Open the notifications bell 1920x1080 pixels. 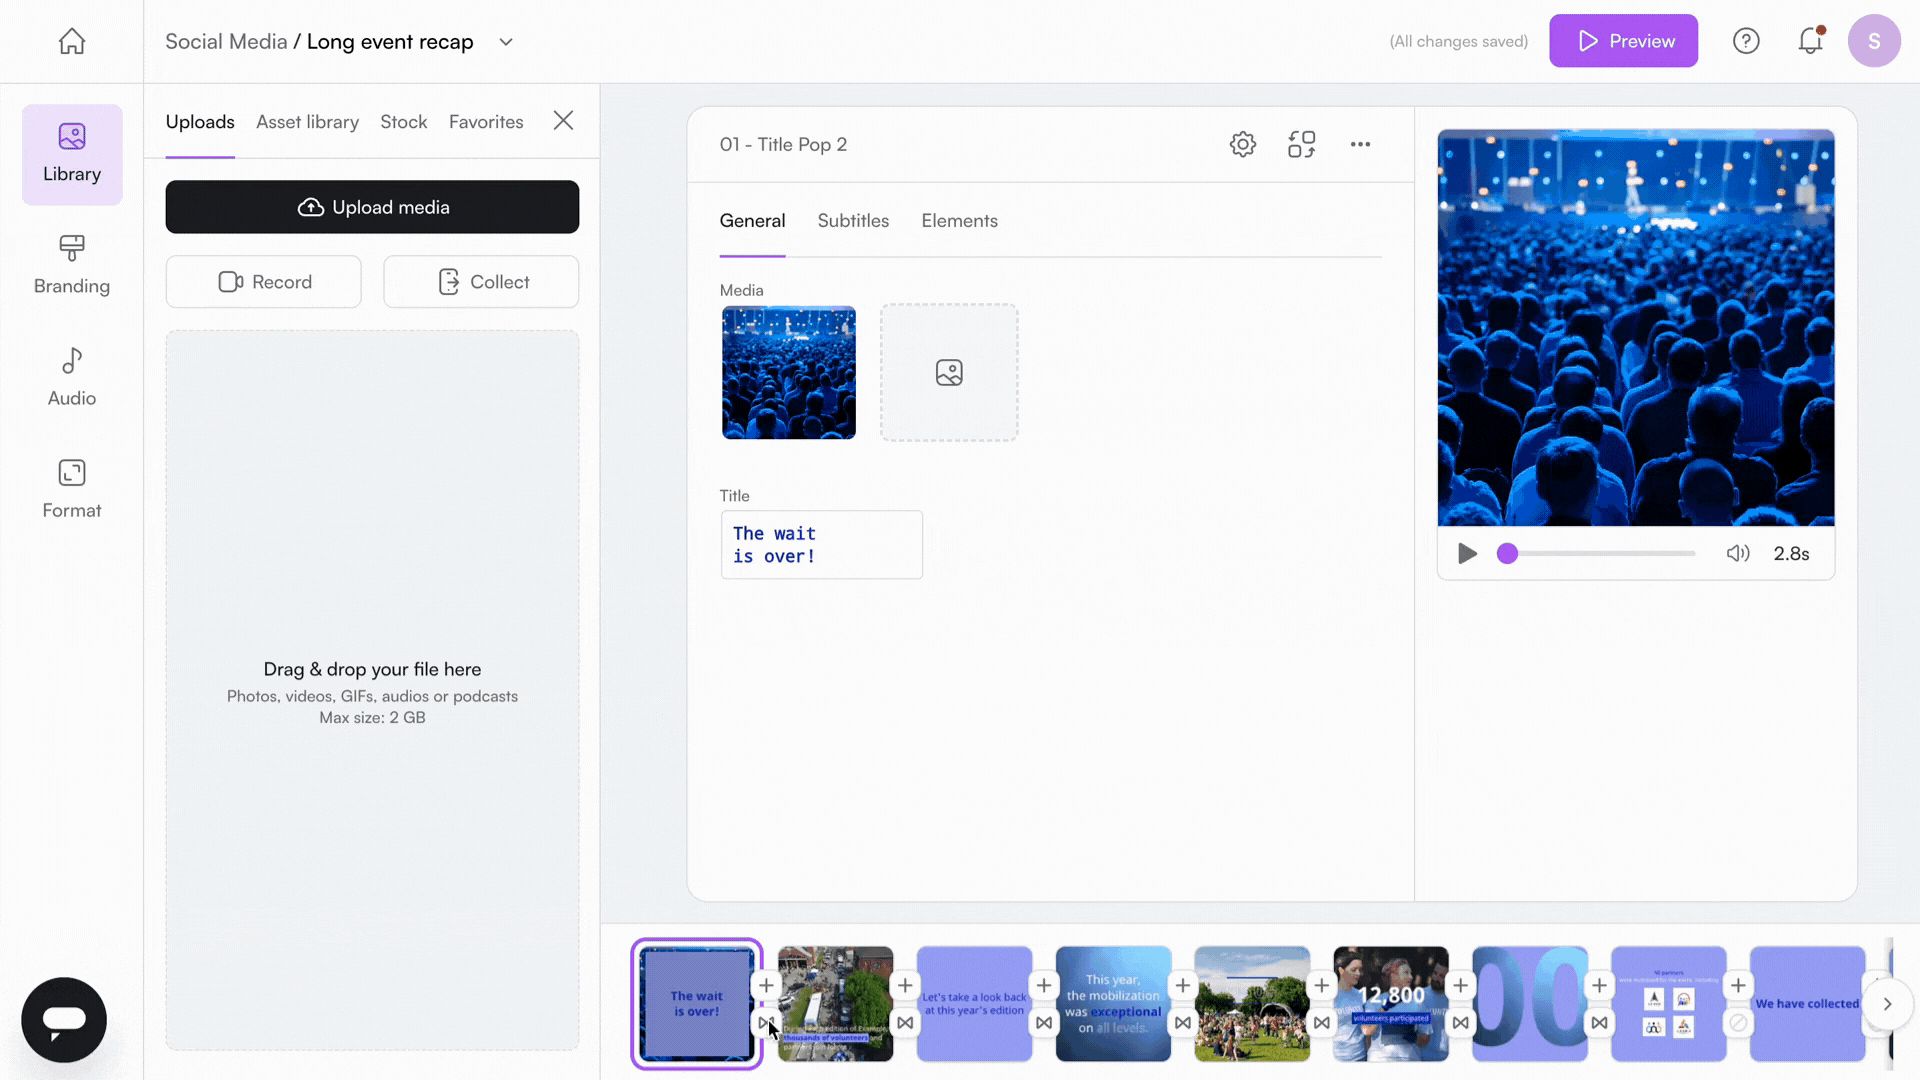[1810, 41]
